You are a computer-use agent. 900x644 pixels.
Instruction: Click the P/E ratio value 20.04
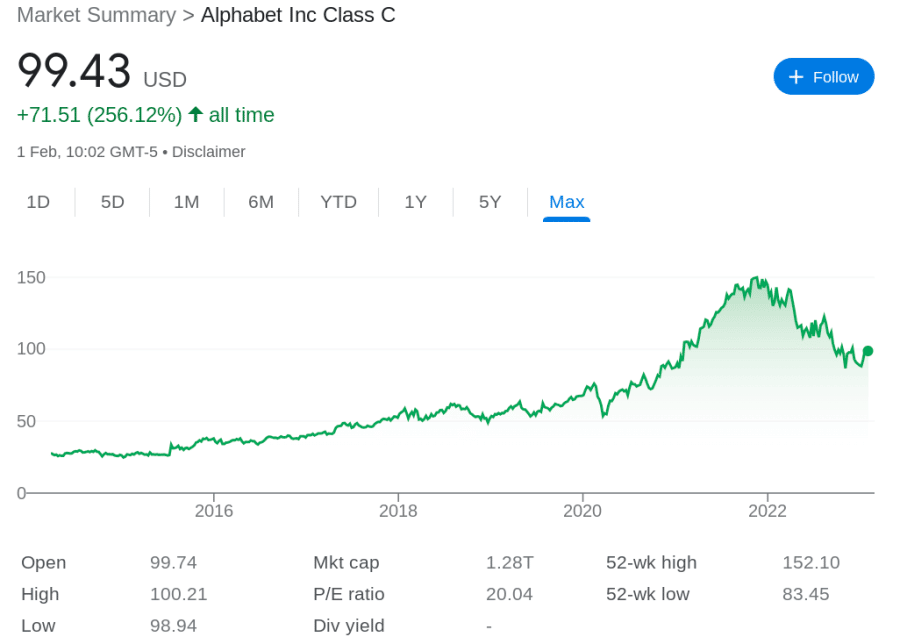[x=509, y=594]
